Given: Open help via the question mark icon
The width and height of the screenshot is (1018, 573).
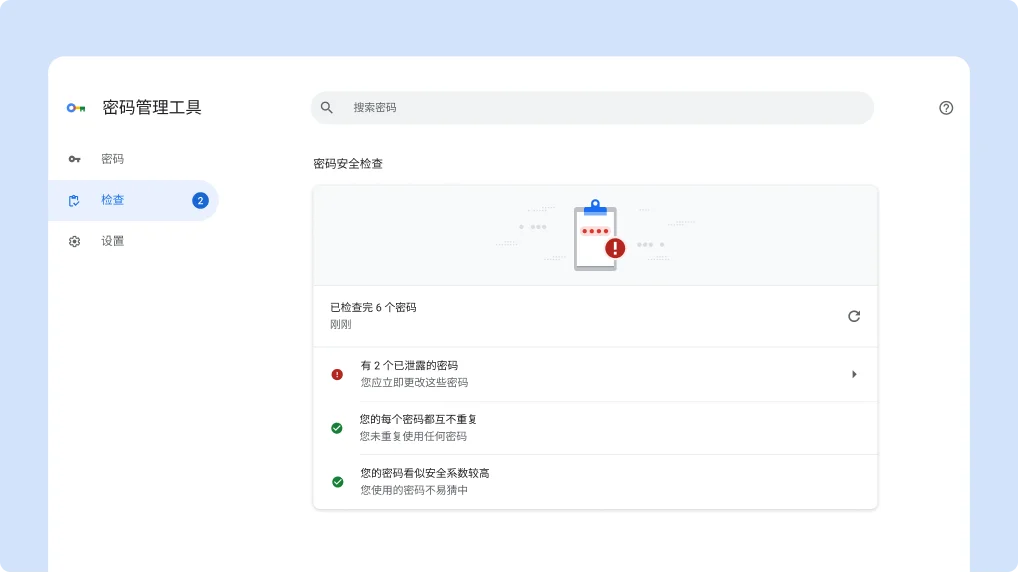Looking at the screenshot, I should tap(946, 108).
